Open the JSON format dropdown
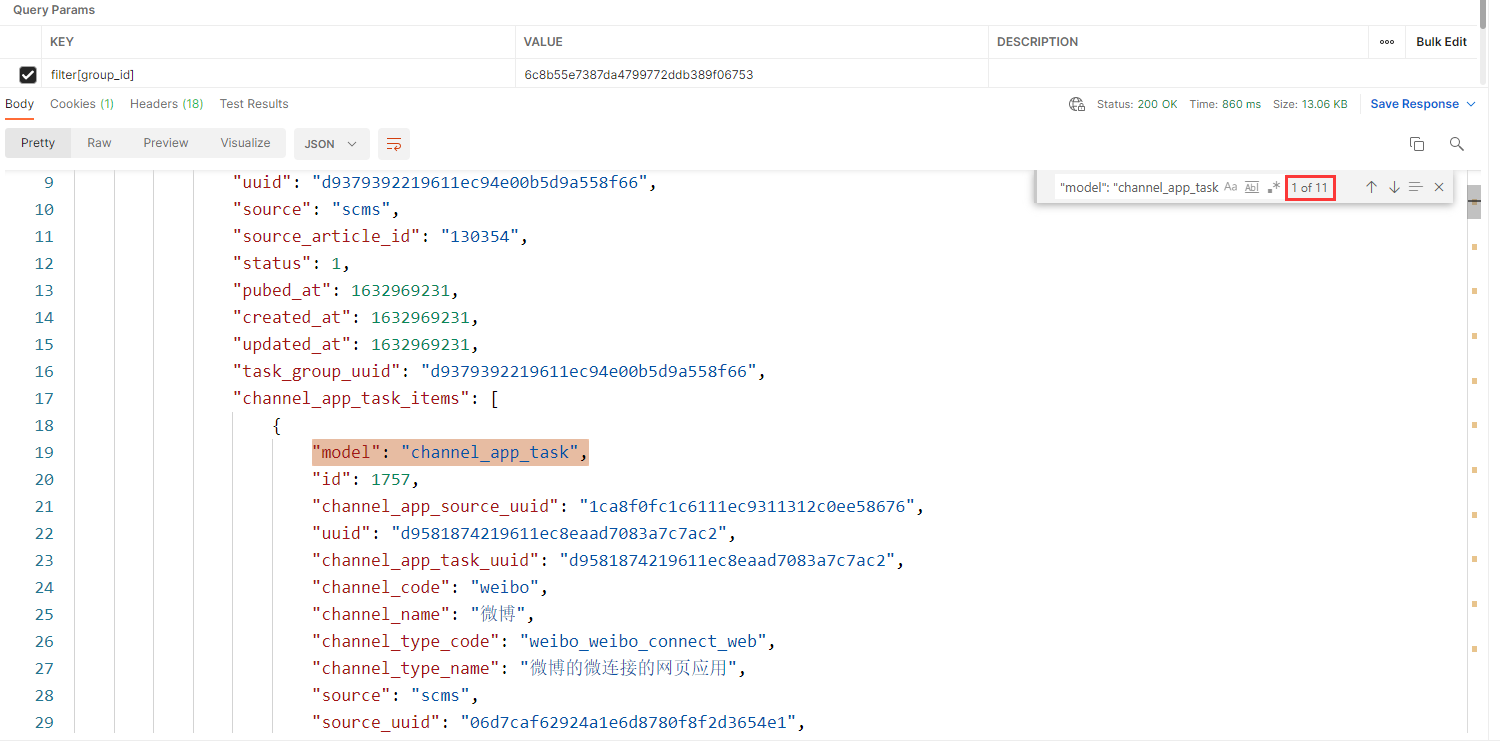 (331, 144)
